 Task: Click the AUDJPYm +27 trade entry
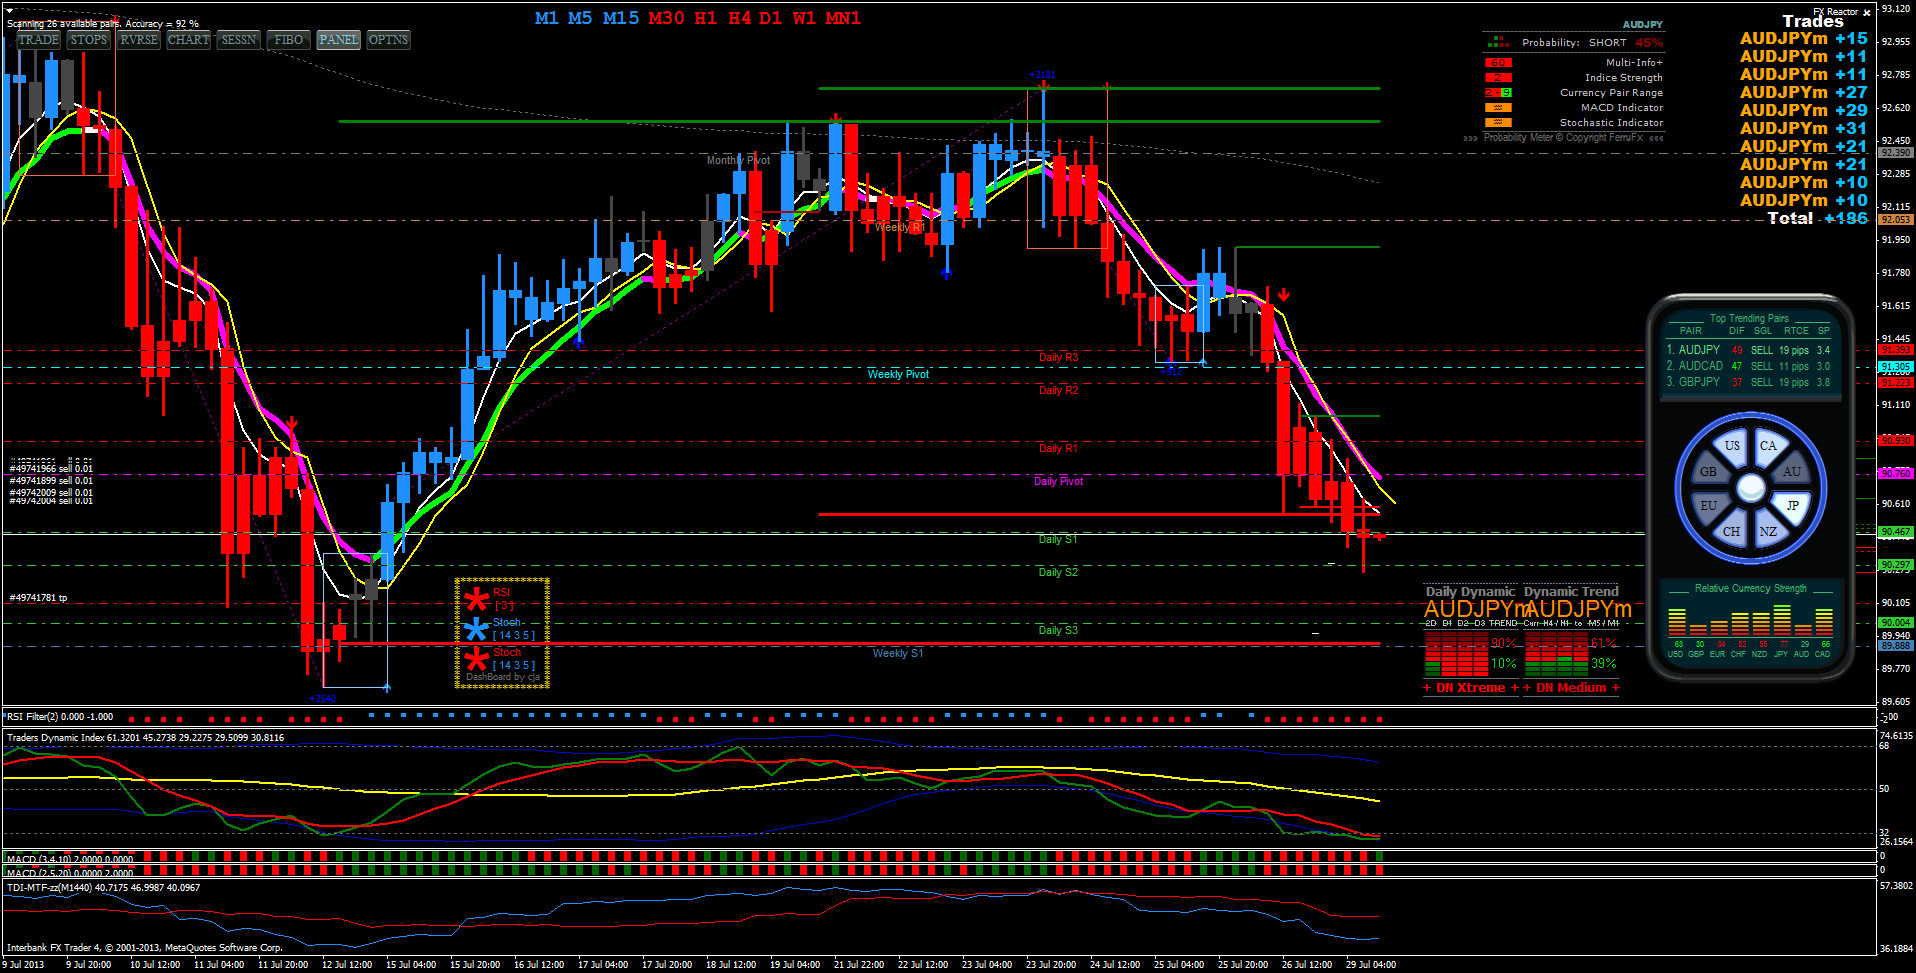pyautogui.click(x=1803, y=93)
